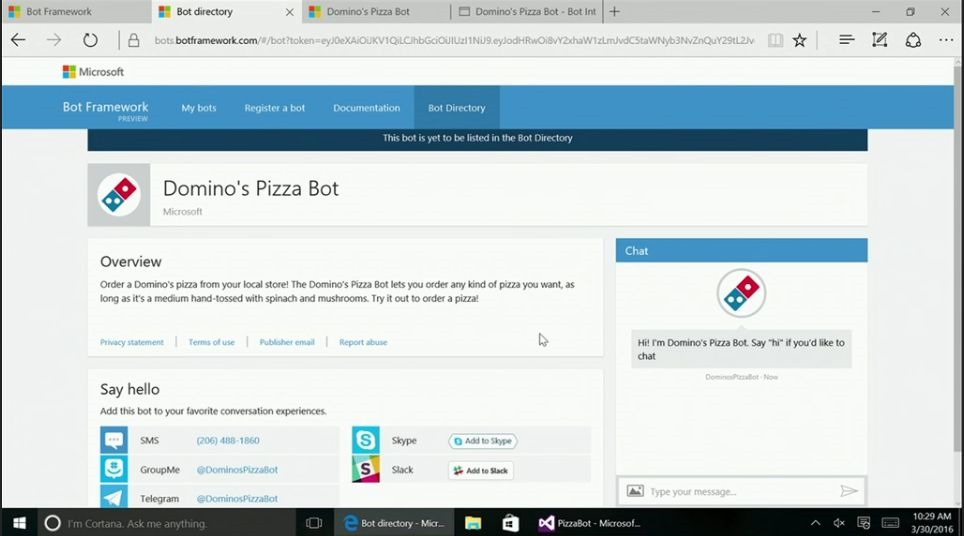Open File Explorer from taskbar
This screenshot has height=536, width=964.
473,523
